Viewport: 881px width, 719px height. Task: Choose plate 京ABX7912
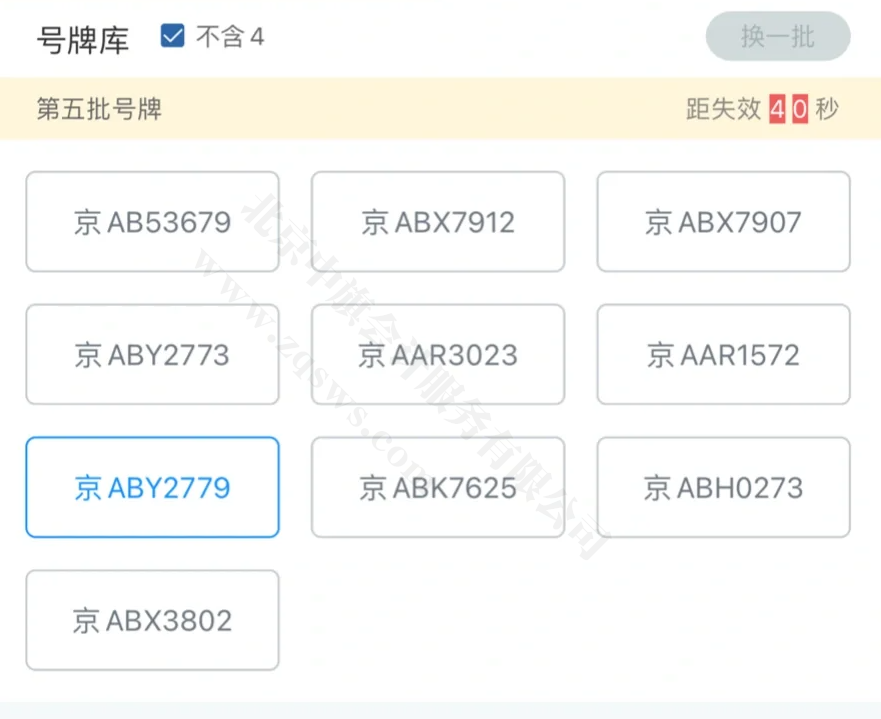437,221
